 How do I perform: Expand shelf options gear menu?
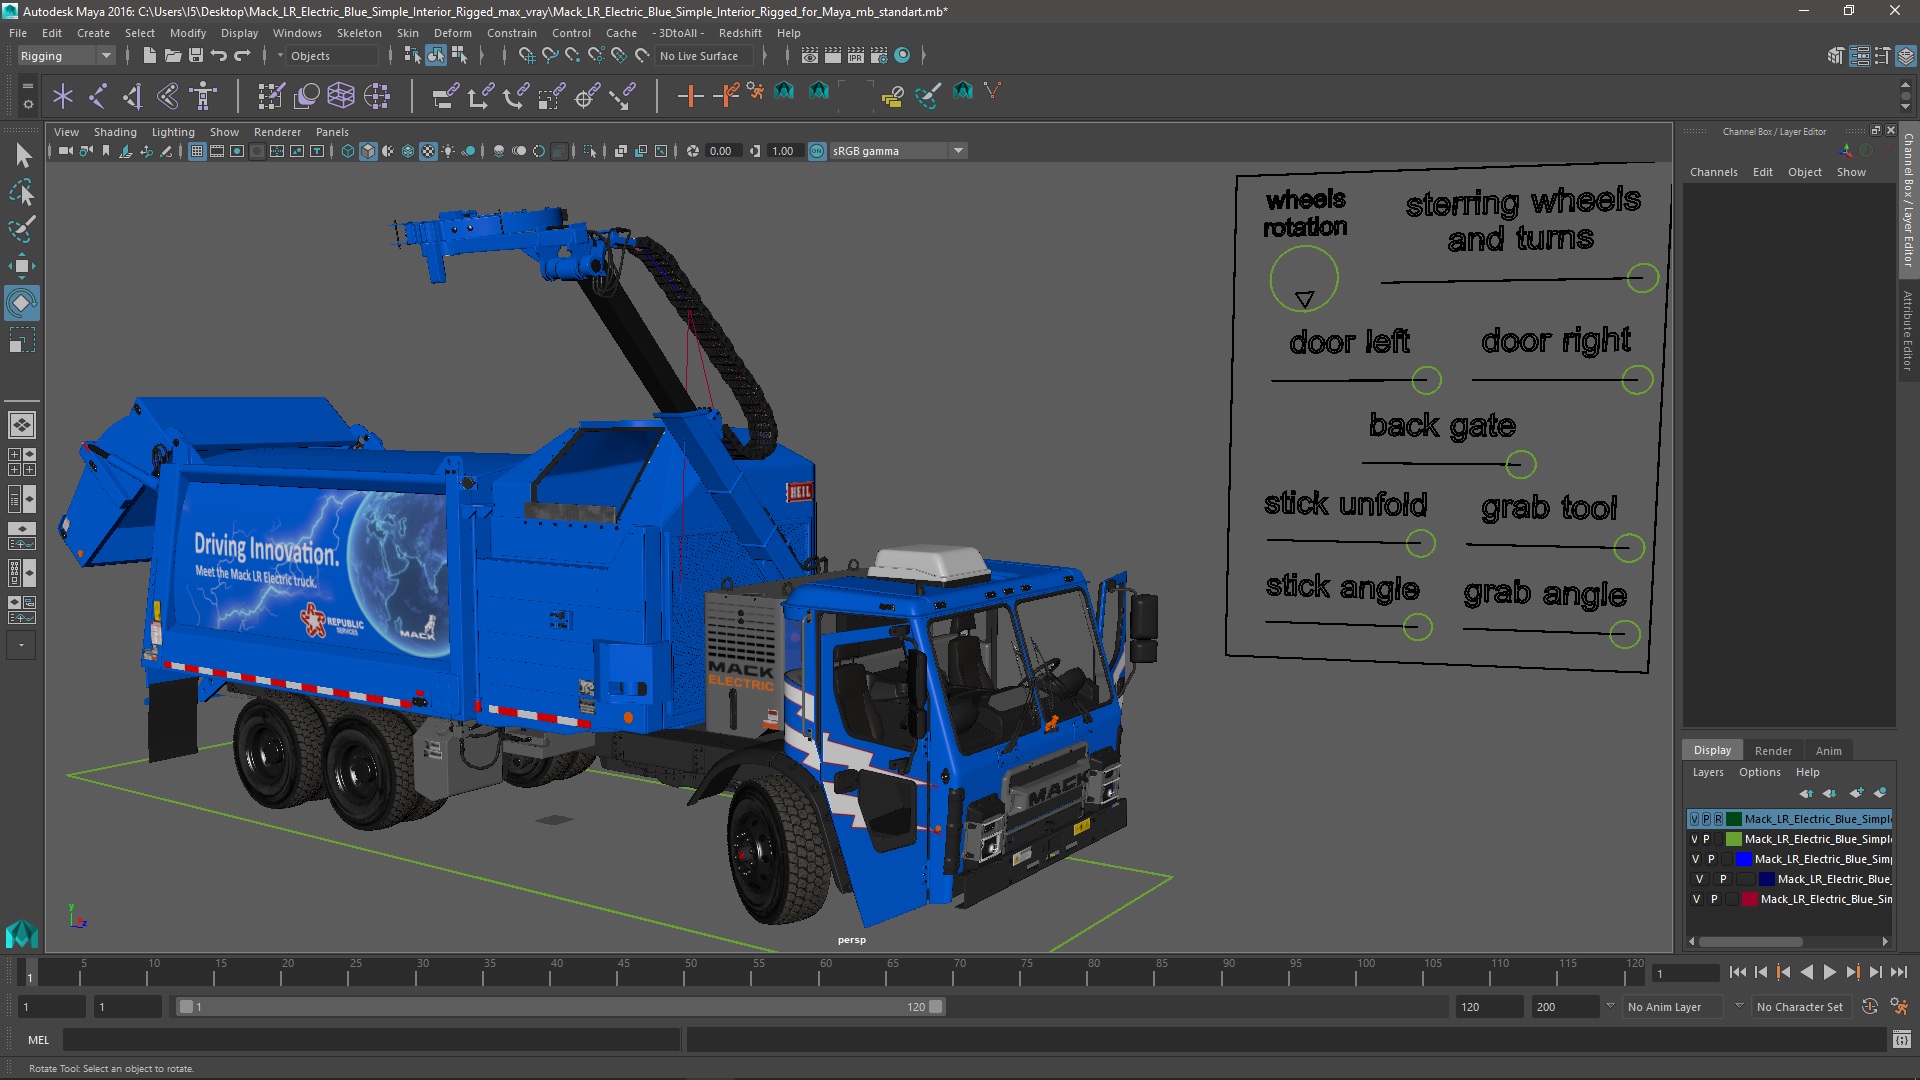tap(27, 103)
